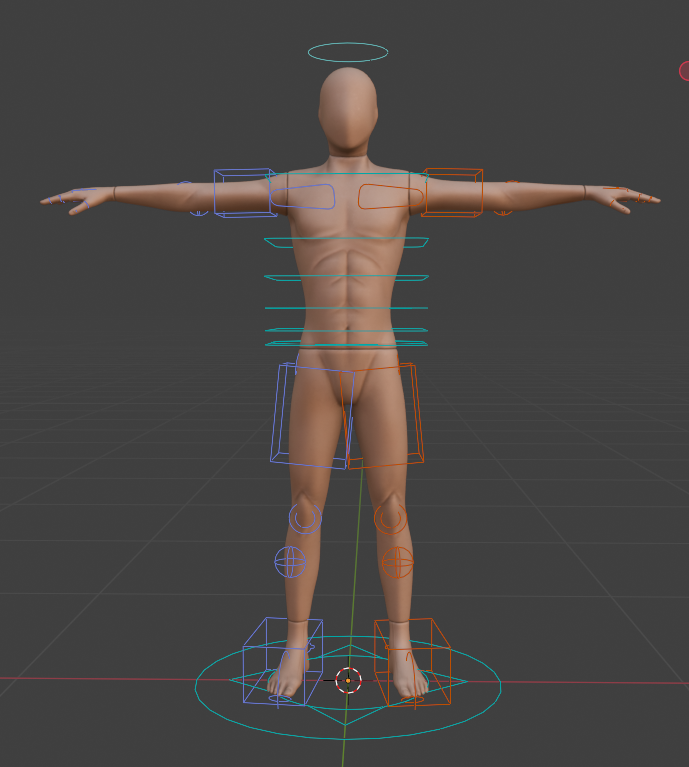Image resolution: width=689 pixels, height=767 pixels.
Task: Select the small orange elbow control widget
Action: pos(503,213)
